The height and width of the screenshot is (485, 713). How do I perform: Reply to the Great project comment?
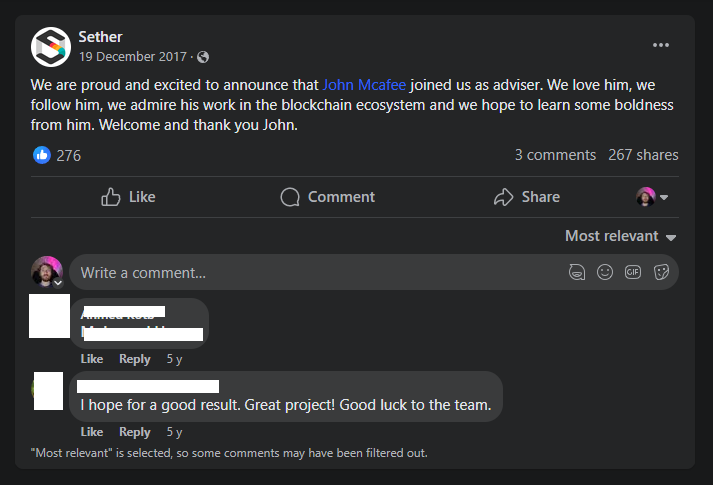pyautogui.click(x=134, y=432)
